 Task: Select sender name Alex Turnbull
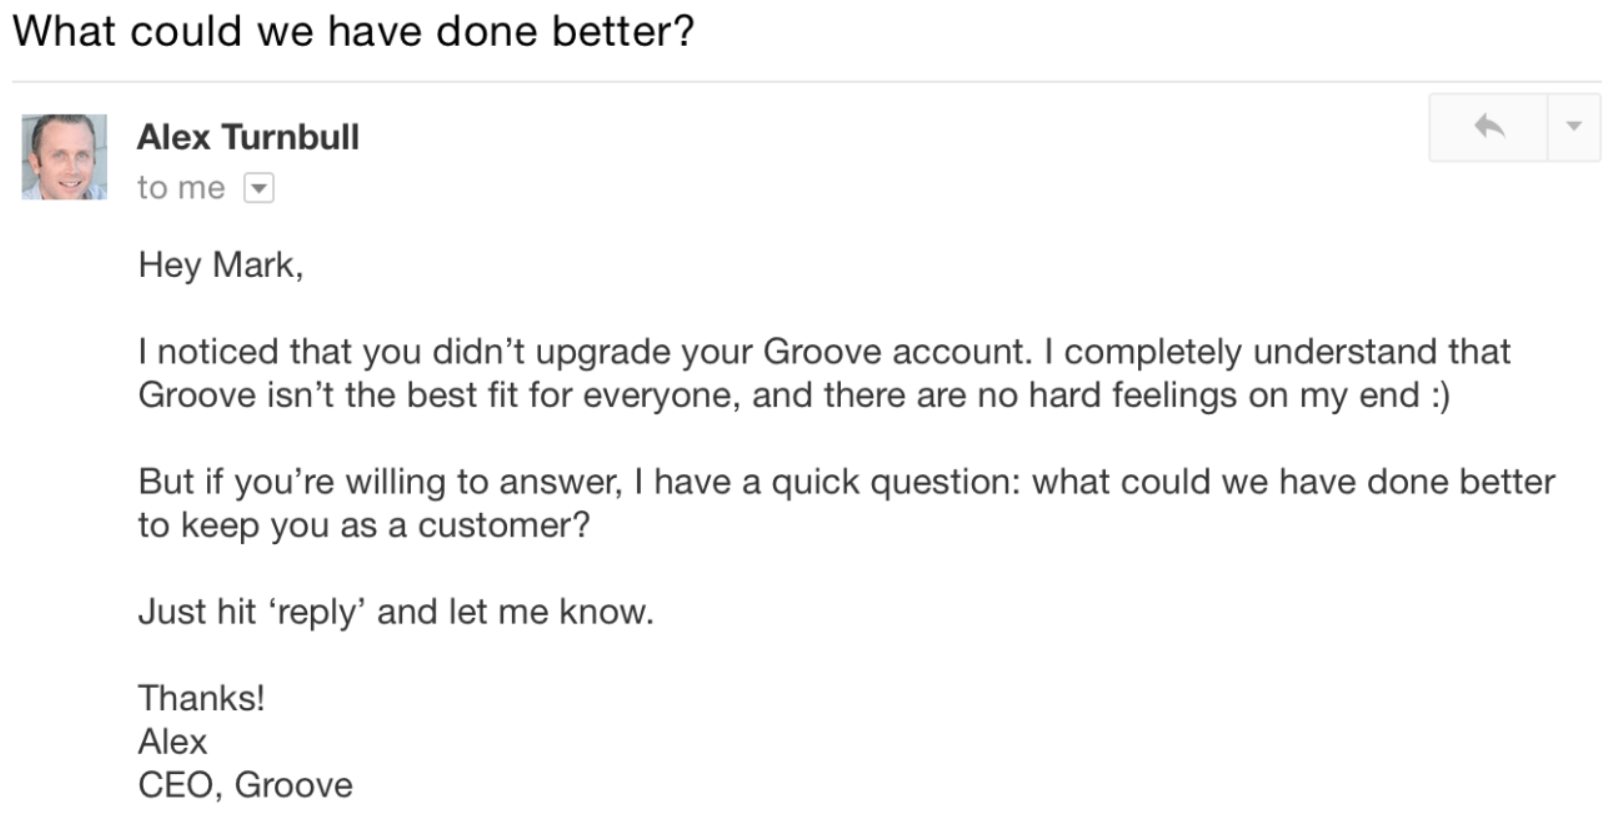point(248,137)
